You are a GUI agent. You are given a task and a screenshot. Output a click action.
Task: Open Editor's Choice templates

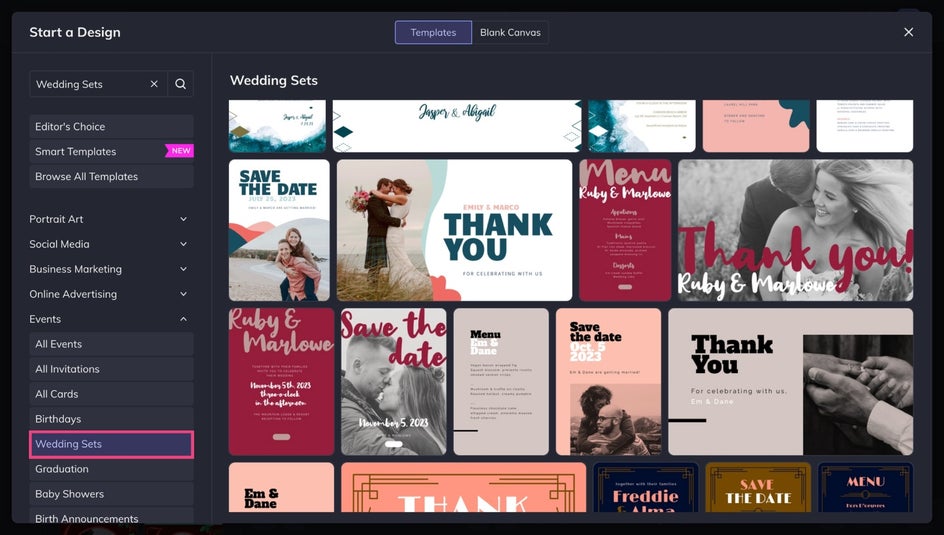111,126
